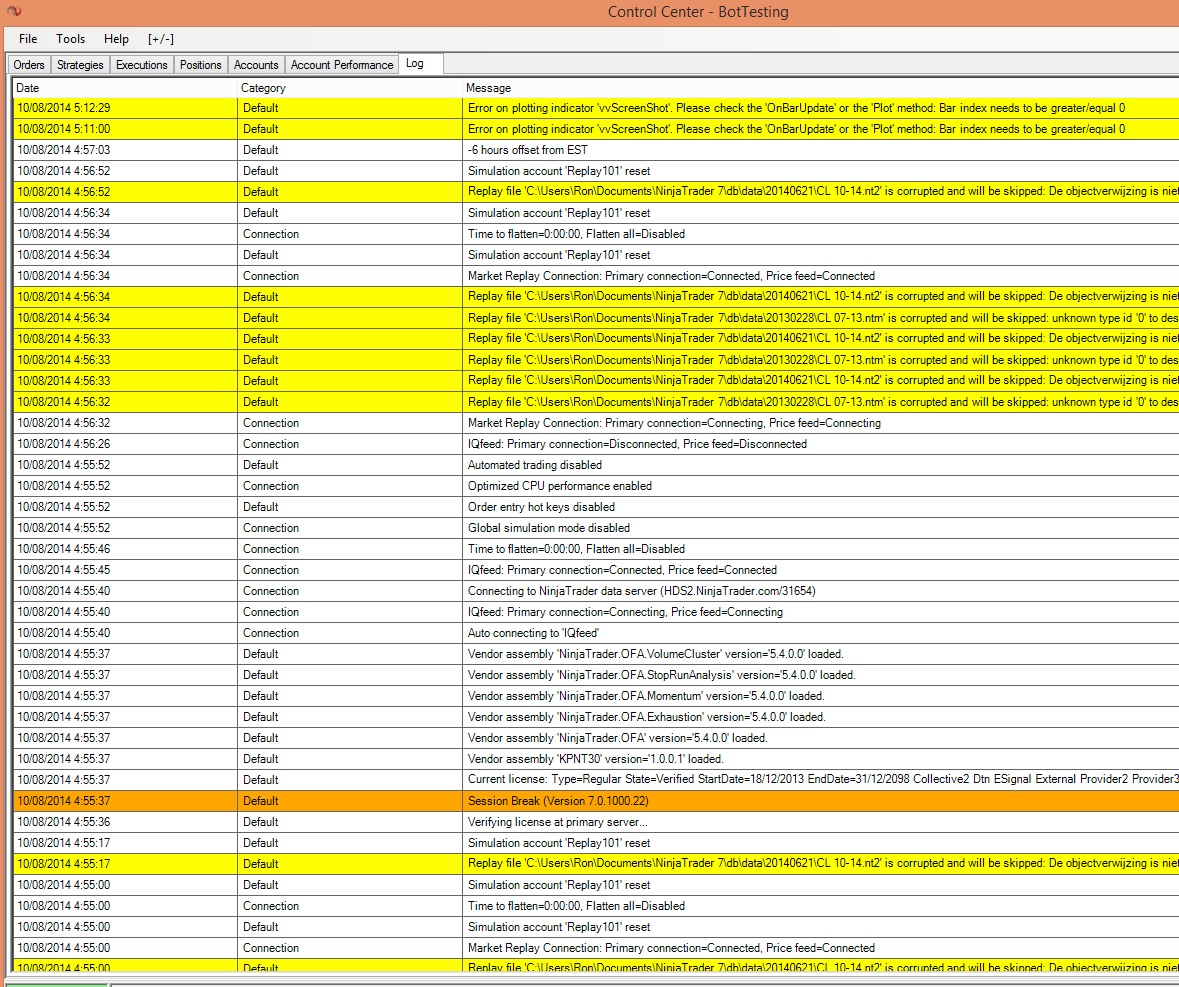Select the '-6 hours offset from EST' row
The width and height of the screenshot is (1179, 987).
pyautogui.click(x=596, y=150)
